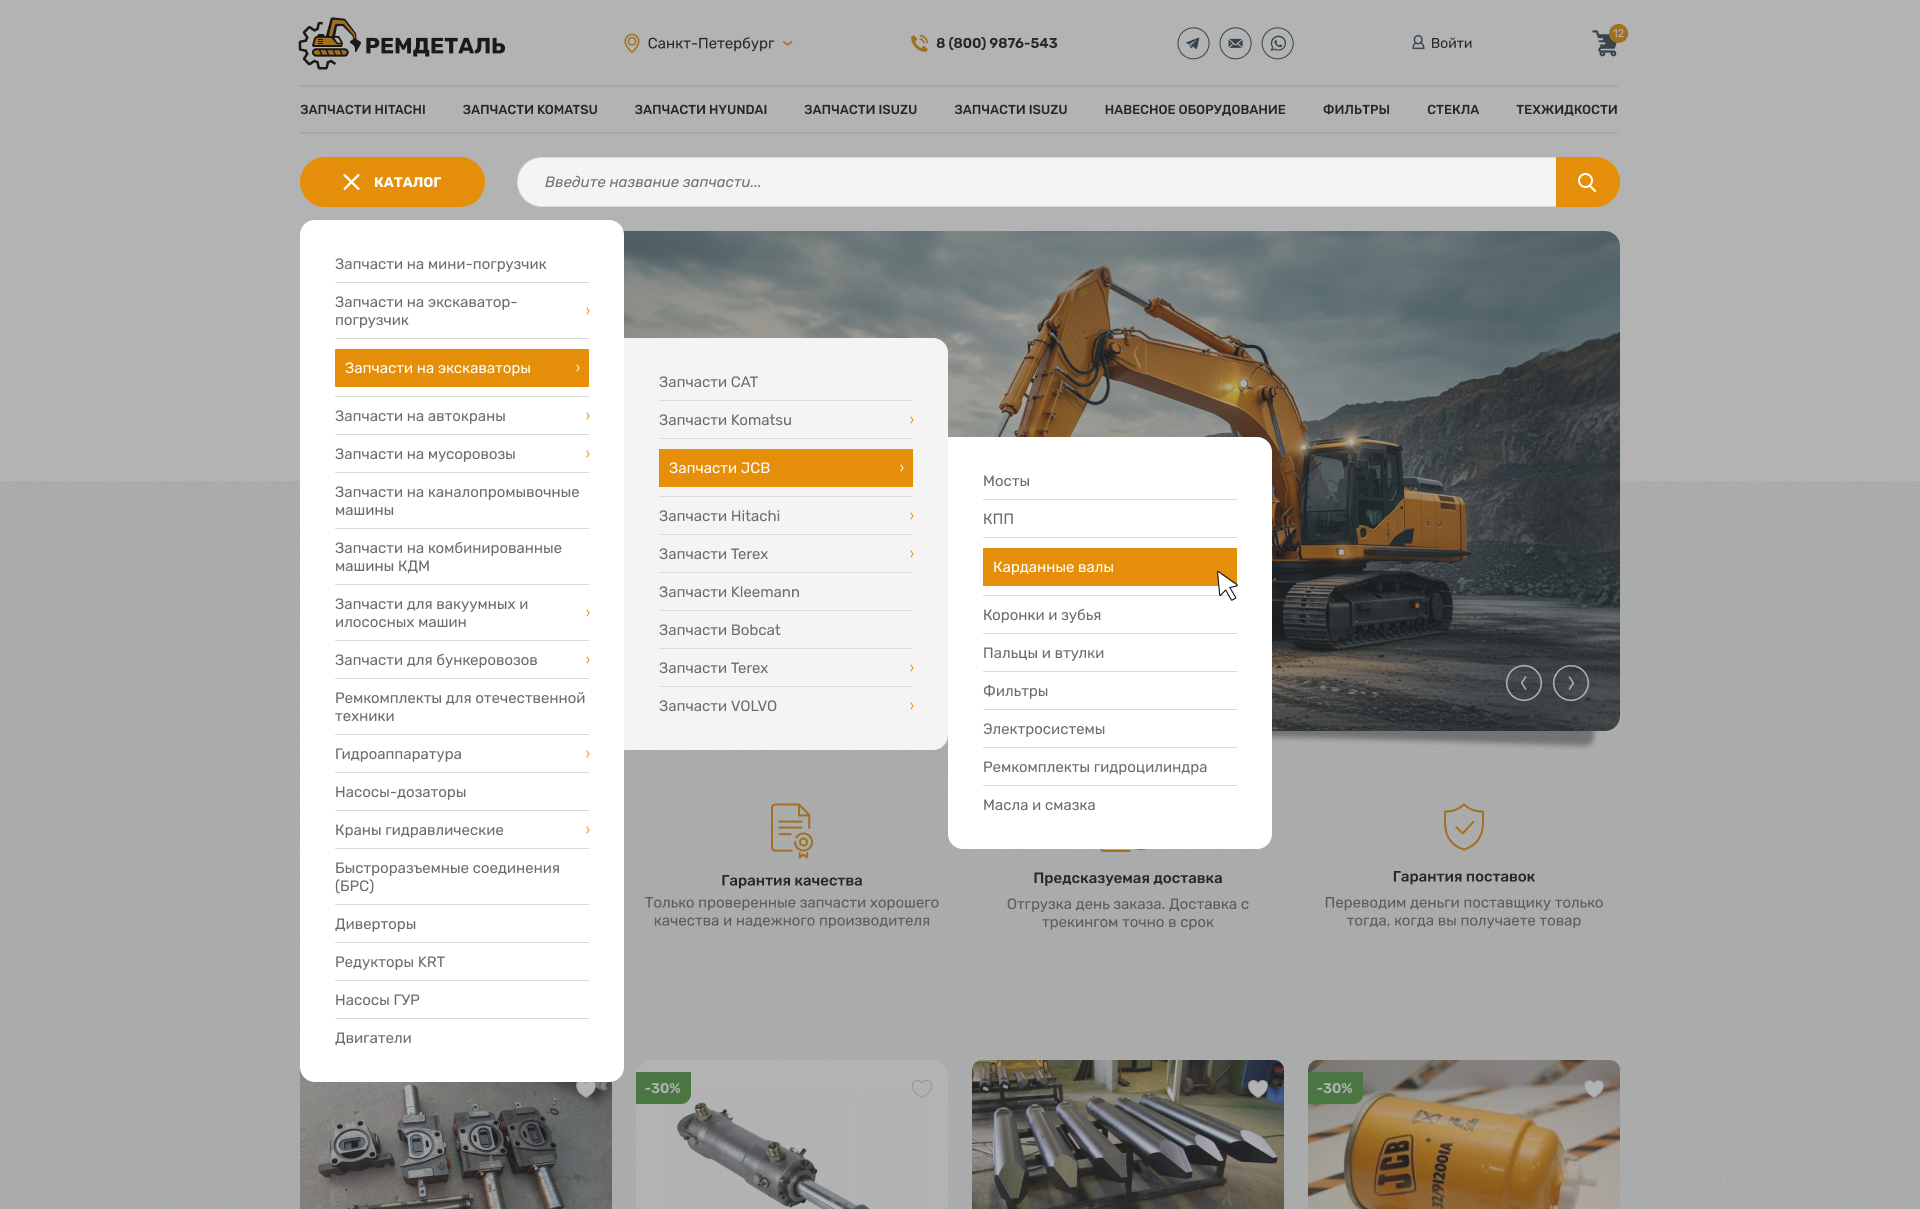Open Навесное оборудование navigation item
The image size is (1920, 1209).
pos(1195,110)
